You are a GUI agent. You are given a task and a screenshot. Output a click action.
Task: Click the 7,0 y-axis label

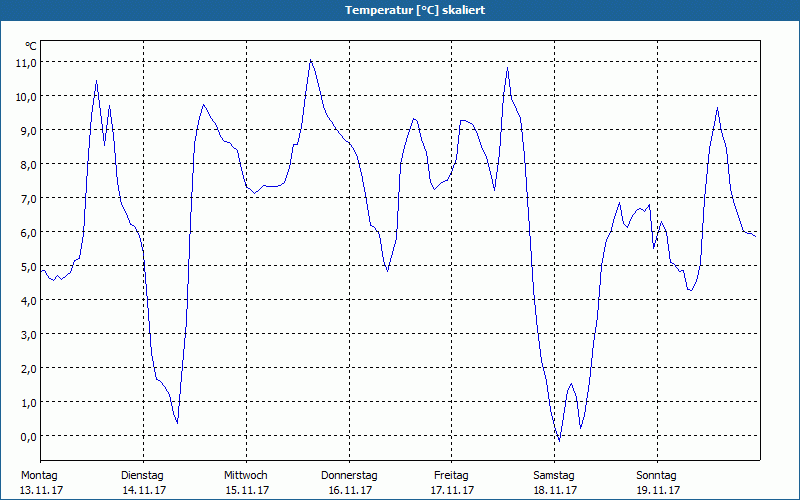(28, 198)
